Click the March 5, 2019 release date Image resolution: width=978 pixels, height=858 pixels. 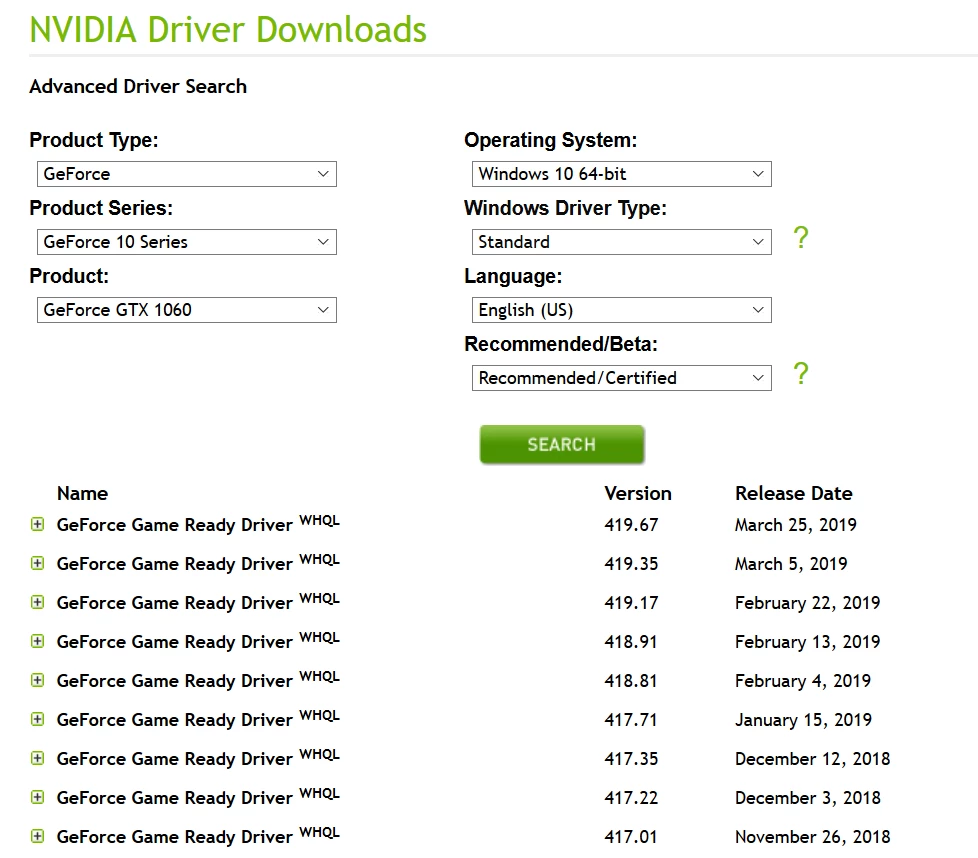791,564
